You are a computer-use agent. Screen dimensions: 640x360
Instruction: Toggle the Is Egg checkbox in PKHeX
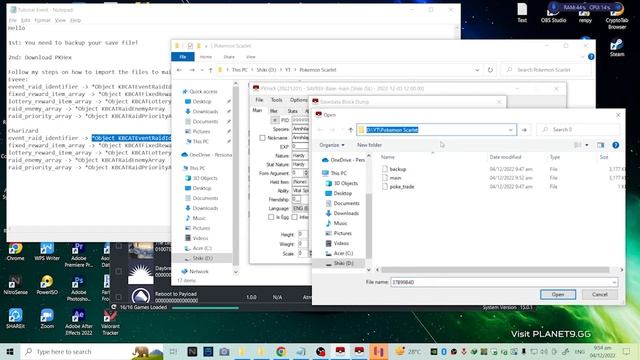pyautogui.click(x=271, y=217)
